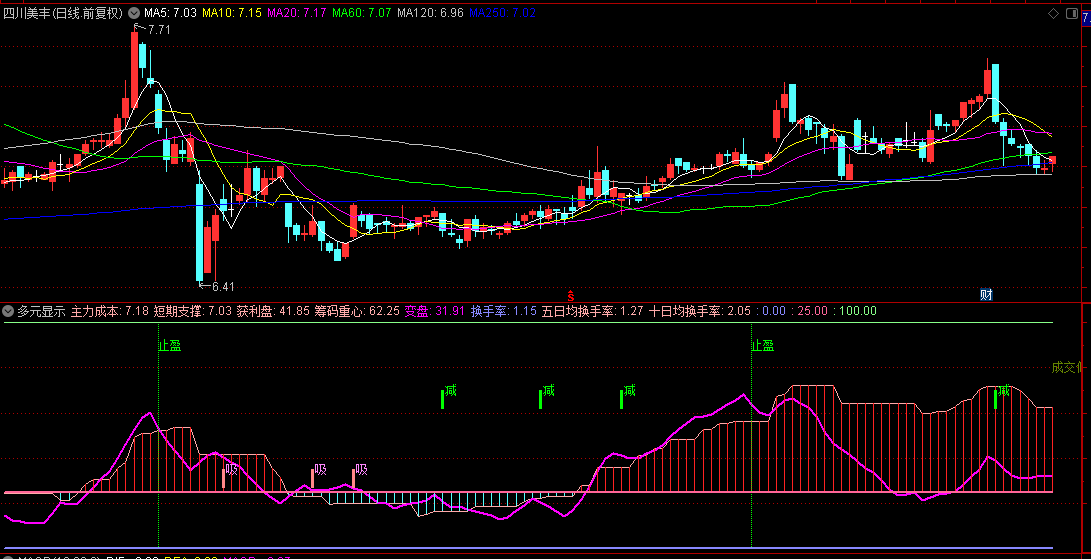Viewport: 1091px width, 559px height.
Task: Click the 6.41 low price marker
Action: click(217, 286)
